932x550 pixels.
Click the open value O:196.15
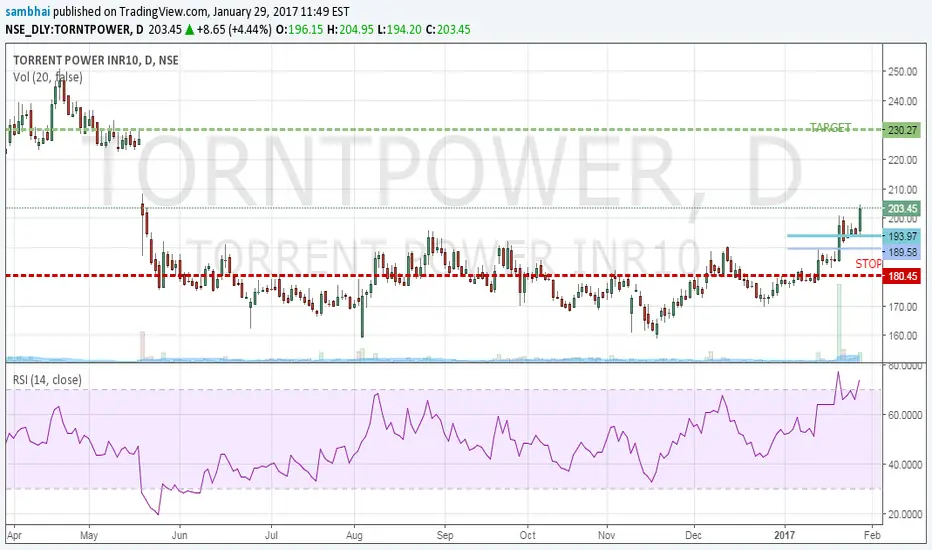pyautogui.click(x=300, y=29)
